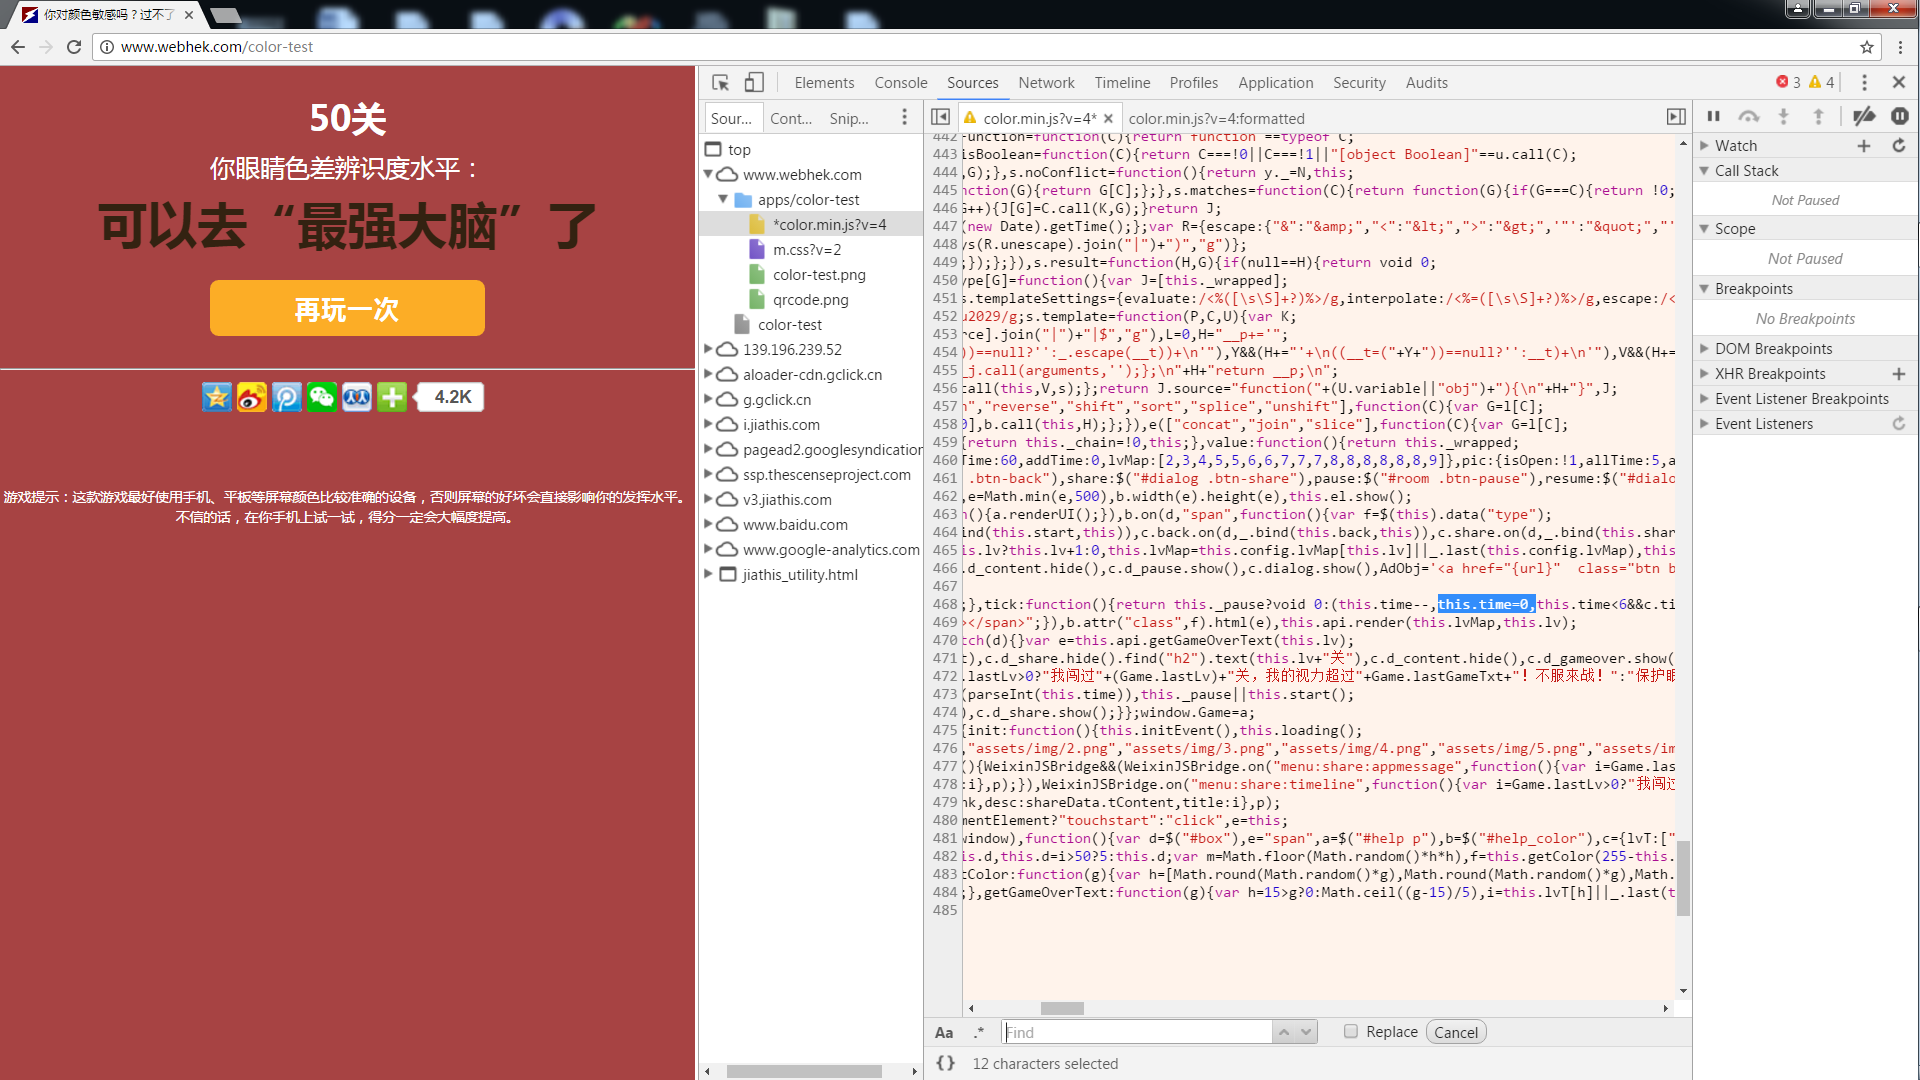The image size is (1920, 1080).
Task: Open navigator pane overflow menu
Action: coord(905,117)
